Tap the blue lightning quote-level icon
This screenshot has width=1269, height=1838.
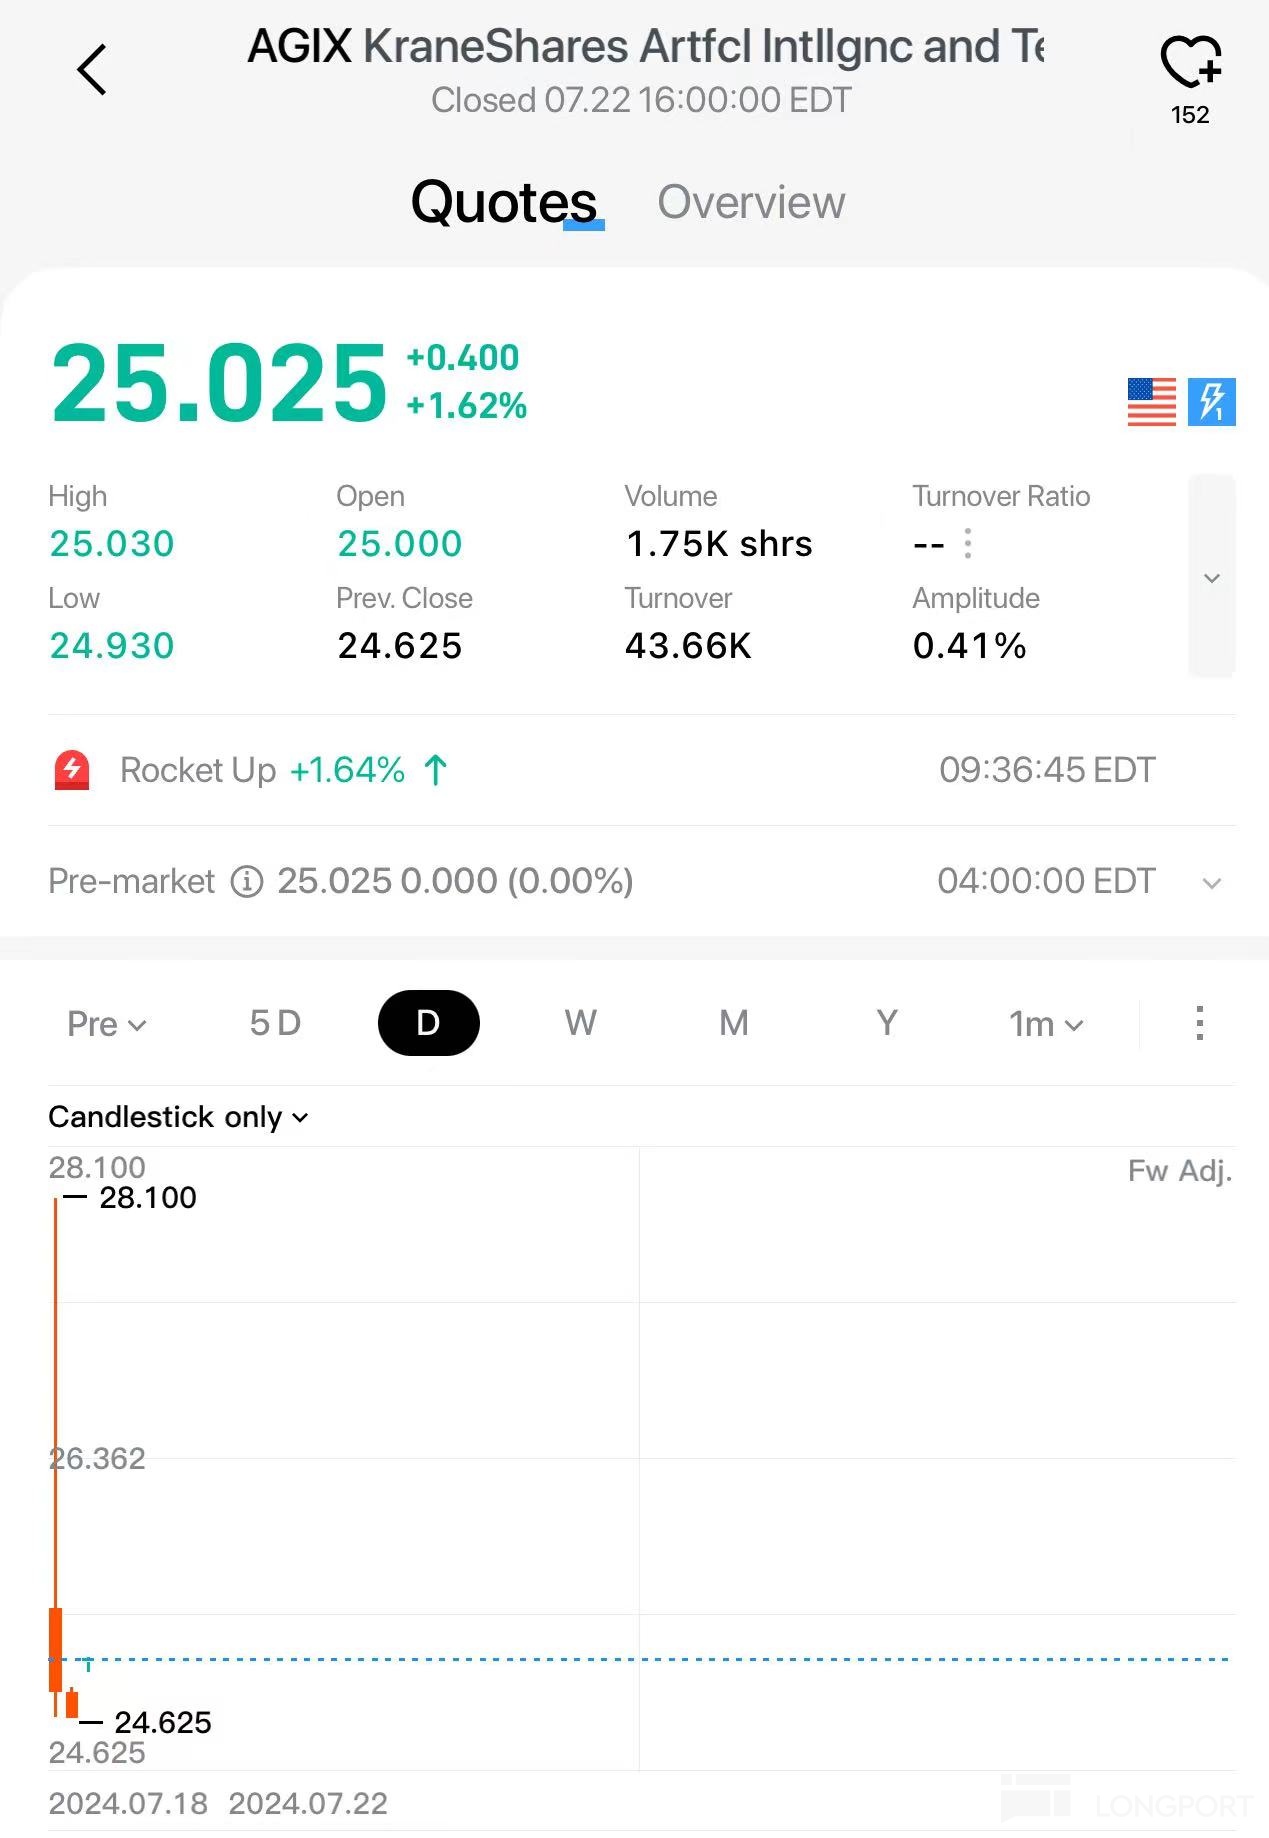click(x=1211, y=402)
